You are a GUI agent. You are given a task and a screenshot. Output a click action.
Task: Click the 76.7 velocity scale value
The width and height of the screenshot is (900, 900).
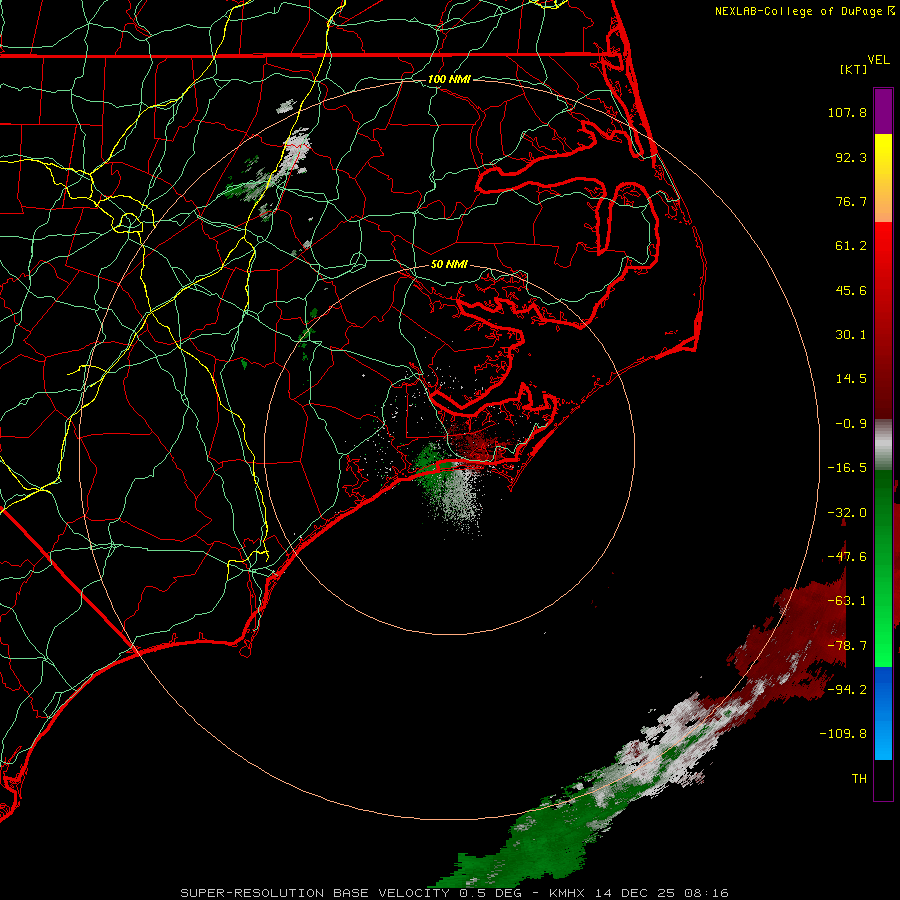coord(851,201)
